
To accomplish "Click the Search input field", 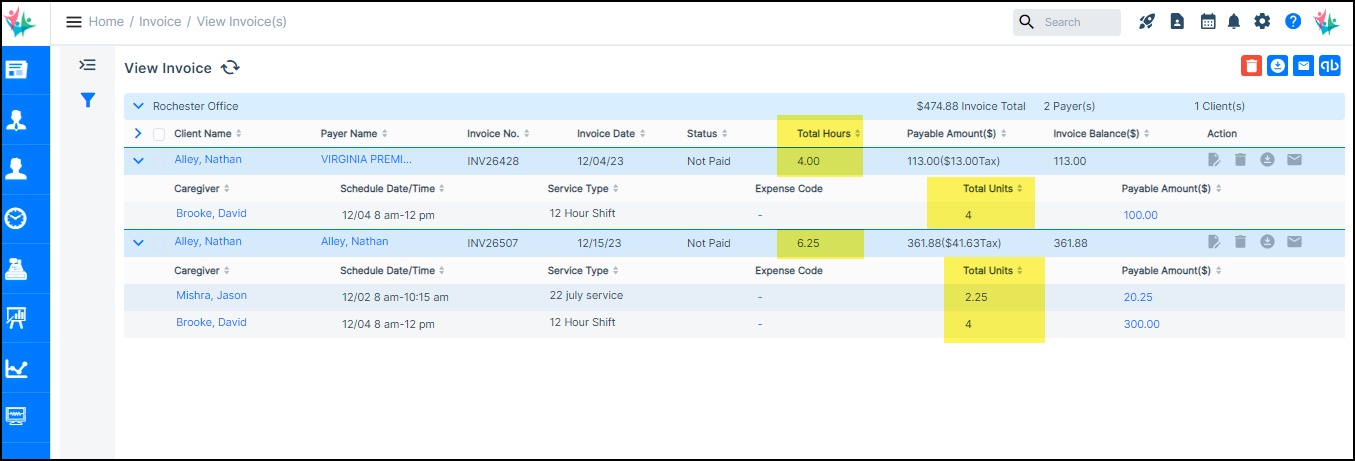I will pyautogui.click(x=1067, y=22).
